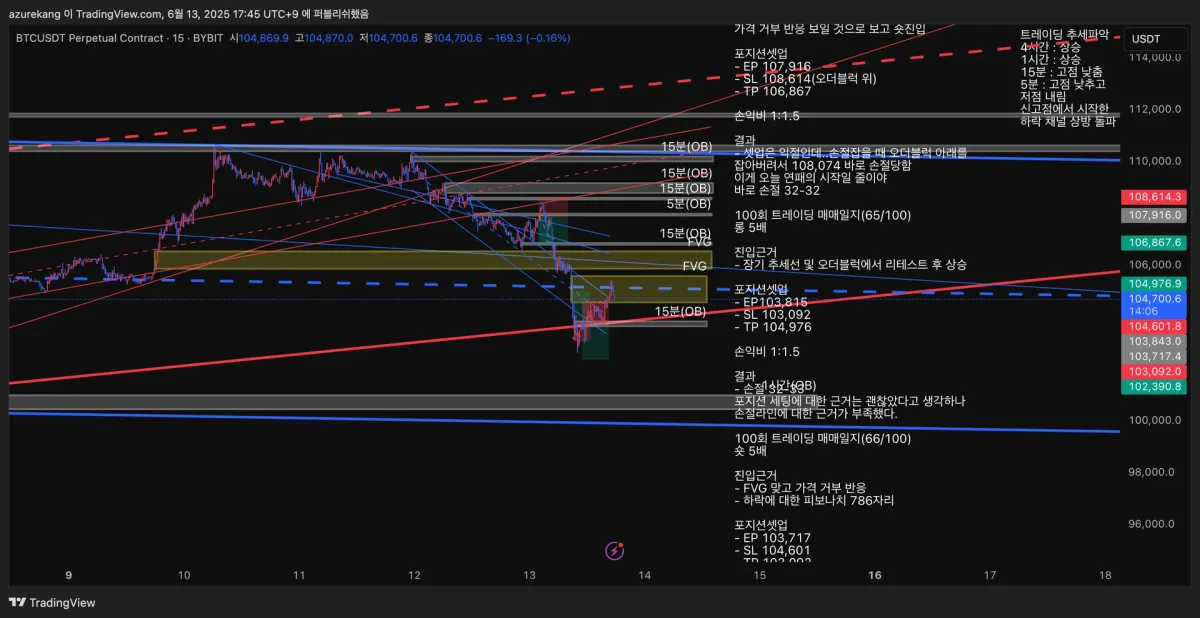Image resolution: width=1200 pixels, height=618 pixels.
Task: Click the green 102,390.8 price label
Action: coord(1156,386)
